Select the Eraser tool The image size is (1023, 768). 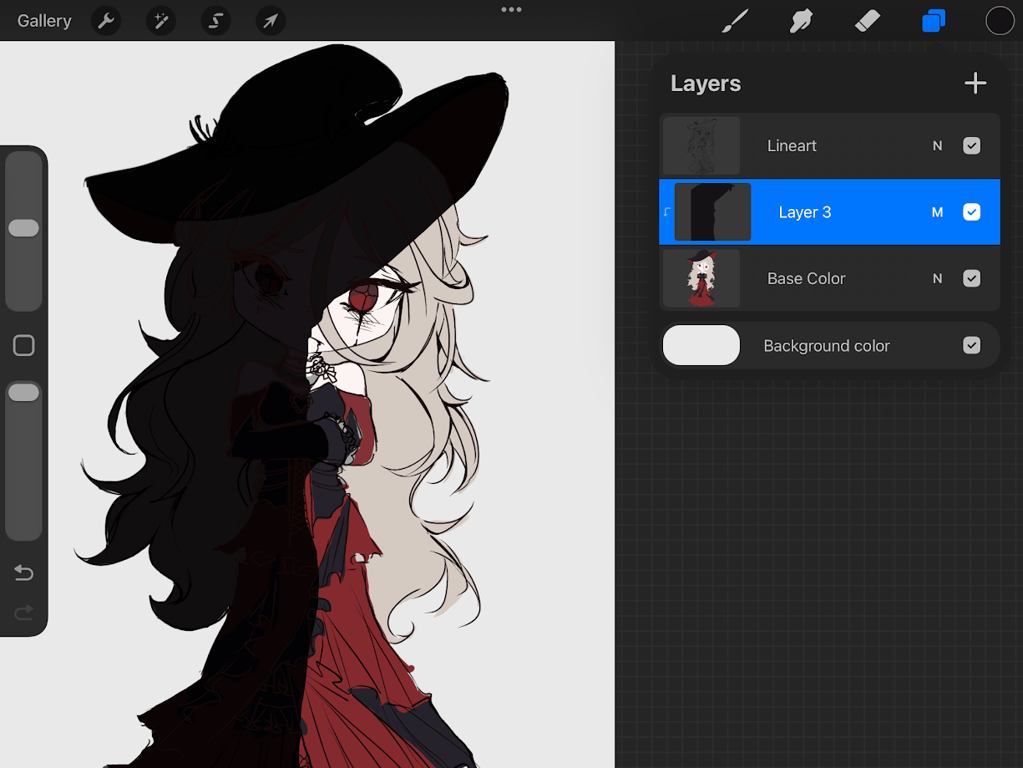(x=867, y=21)
